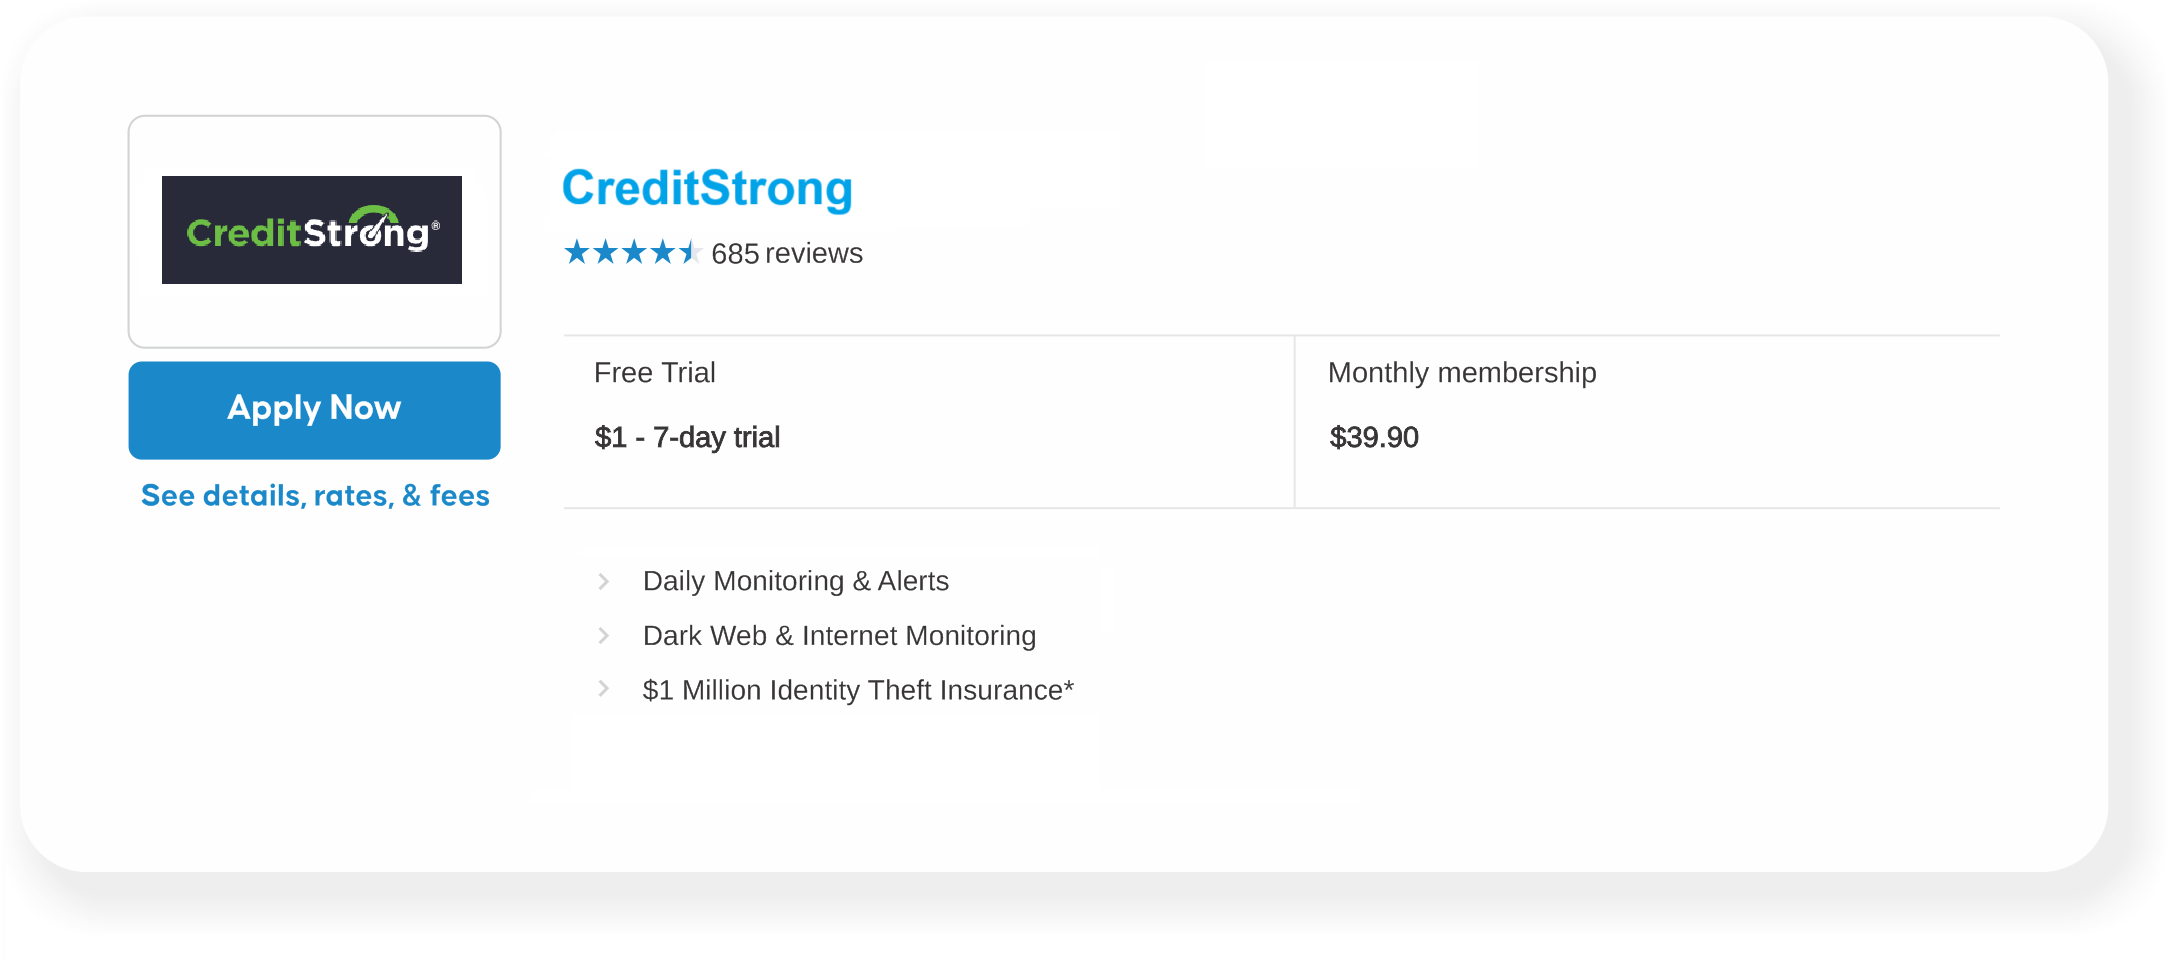Click the $1 - 7-day trial text
Image resolution: width=2170 pixels, height=960 pixels.
tap(687, 437)
